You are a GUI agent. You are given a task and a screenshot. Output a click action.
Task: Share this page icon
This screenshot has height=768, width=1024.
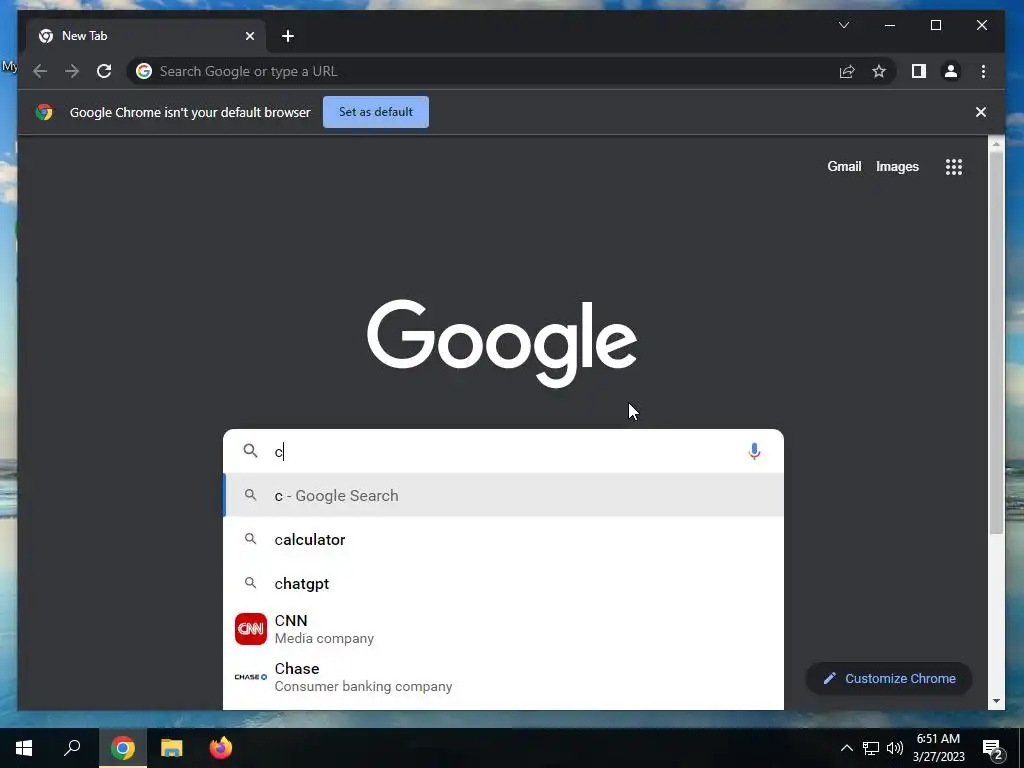pos(847,71)
